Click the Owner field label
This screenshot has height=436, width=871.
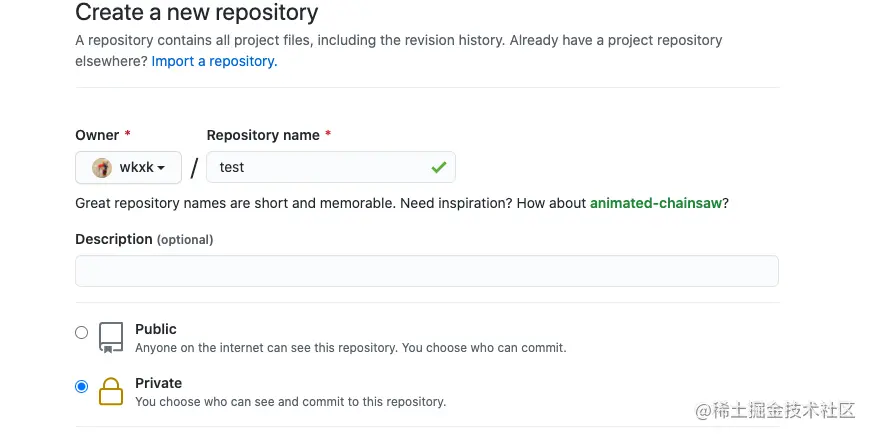(96, 135)
